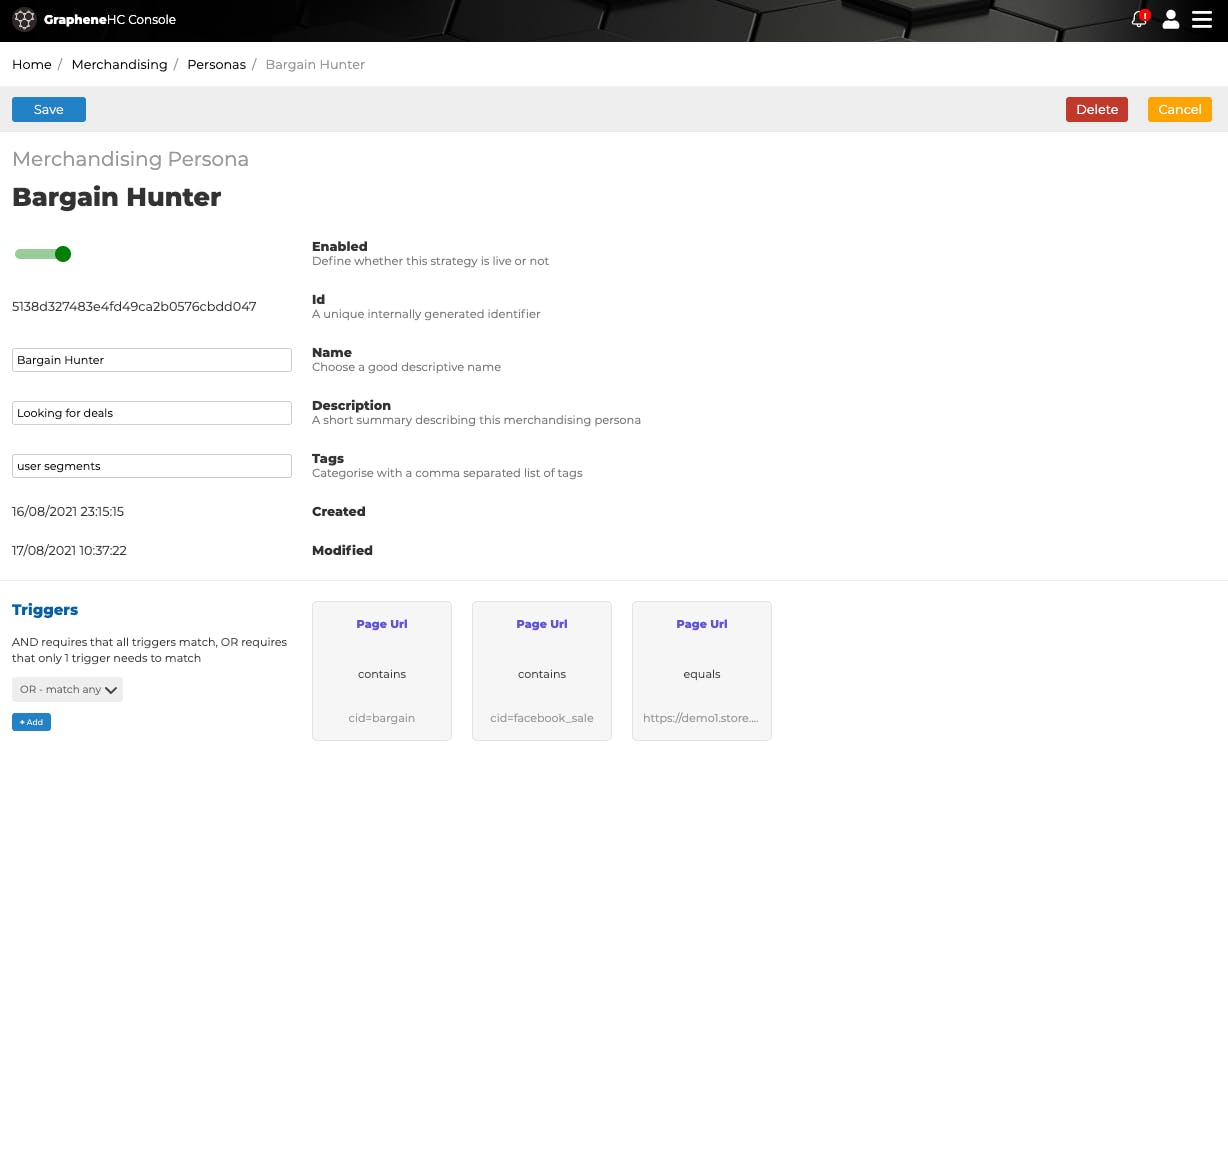
Task: Save the persona
Action: tap(49, 109)
